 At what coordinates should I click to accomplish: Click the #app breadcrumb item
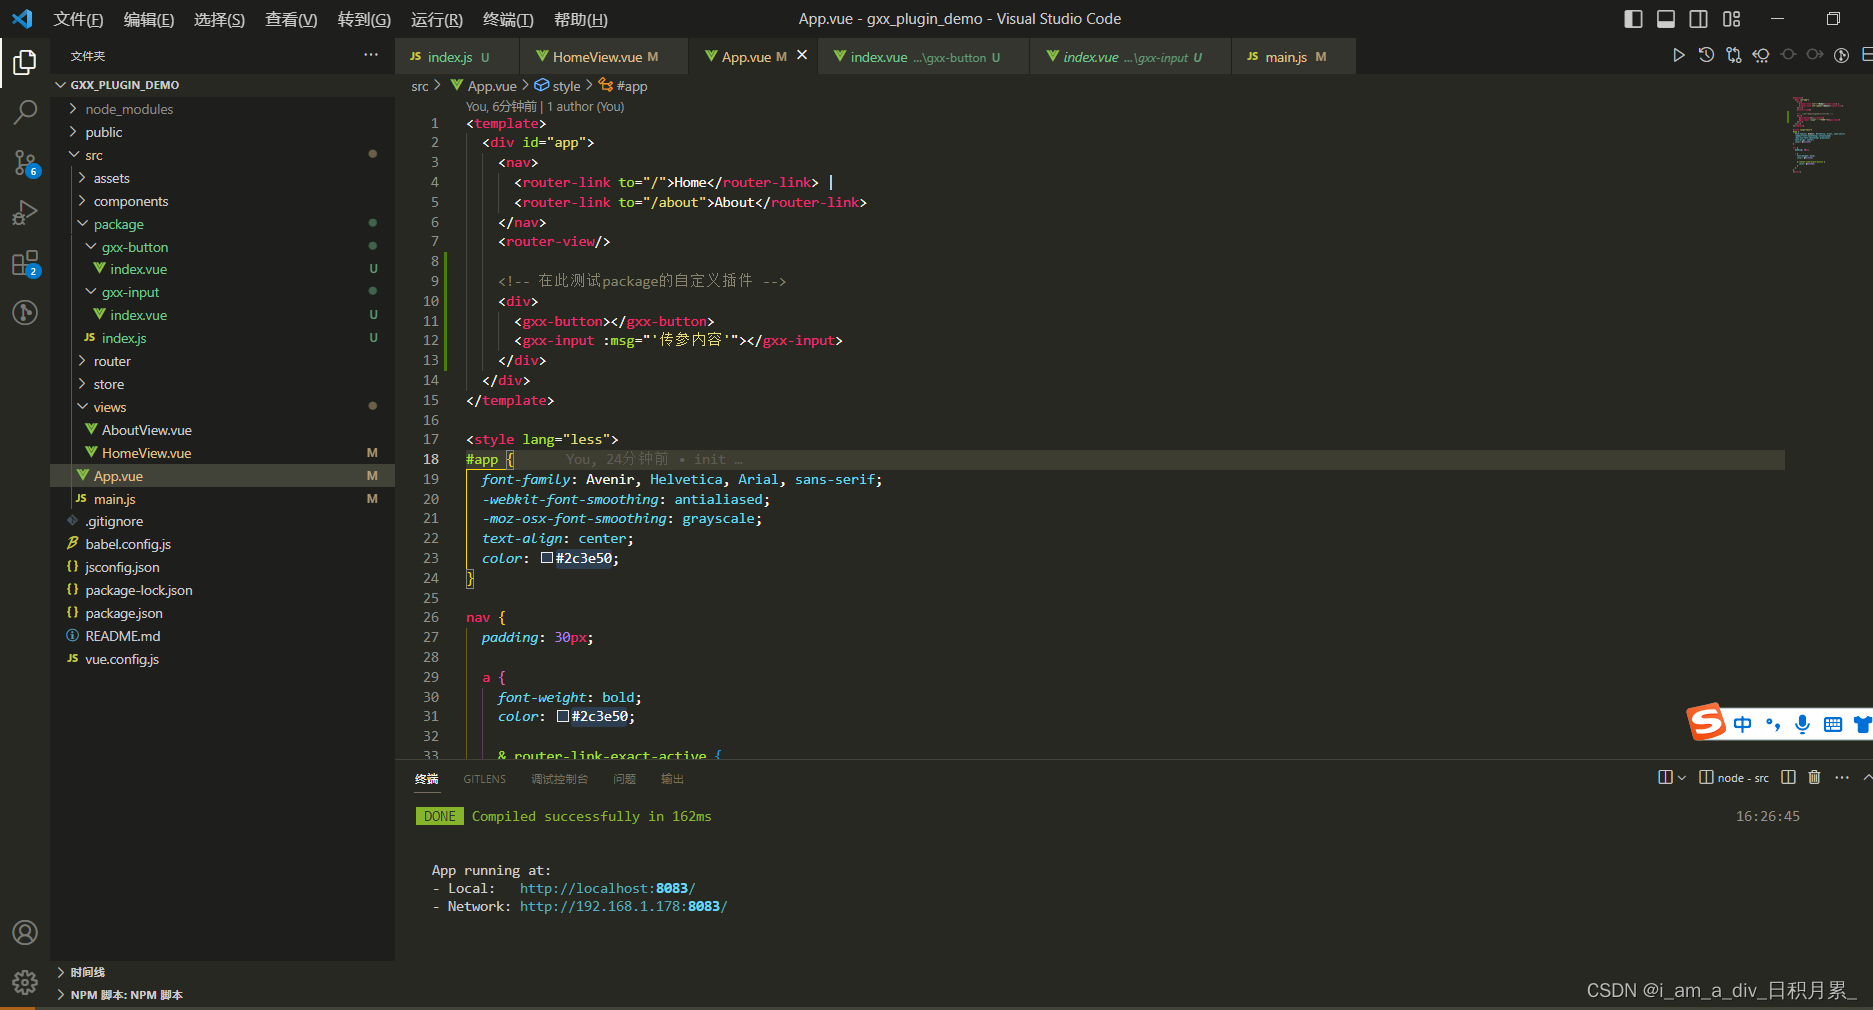(623, 86)
